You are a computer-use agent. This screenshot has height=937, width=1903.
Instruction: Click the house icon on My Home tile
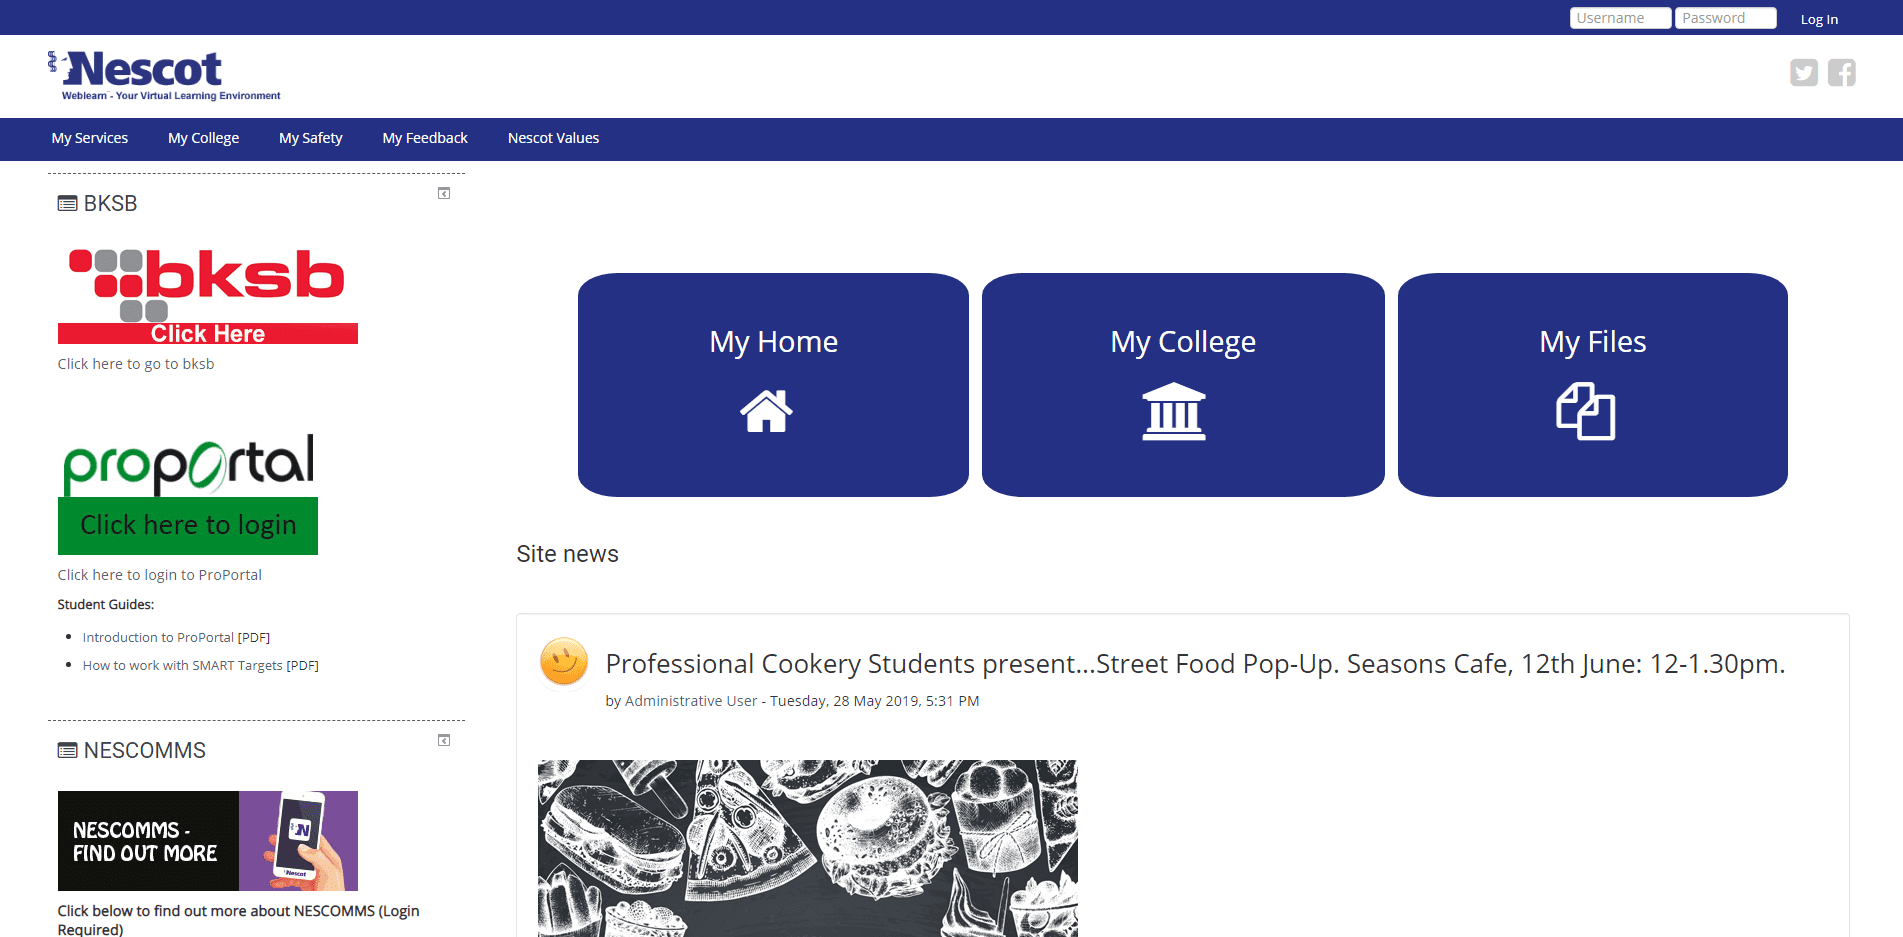tap(767, 411)
